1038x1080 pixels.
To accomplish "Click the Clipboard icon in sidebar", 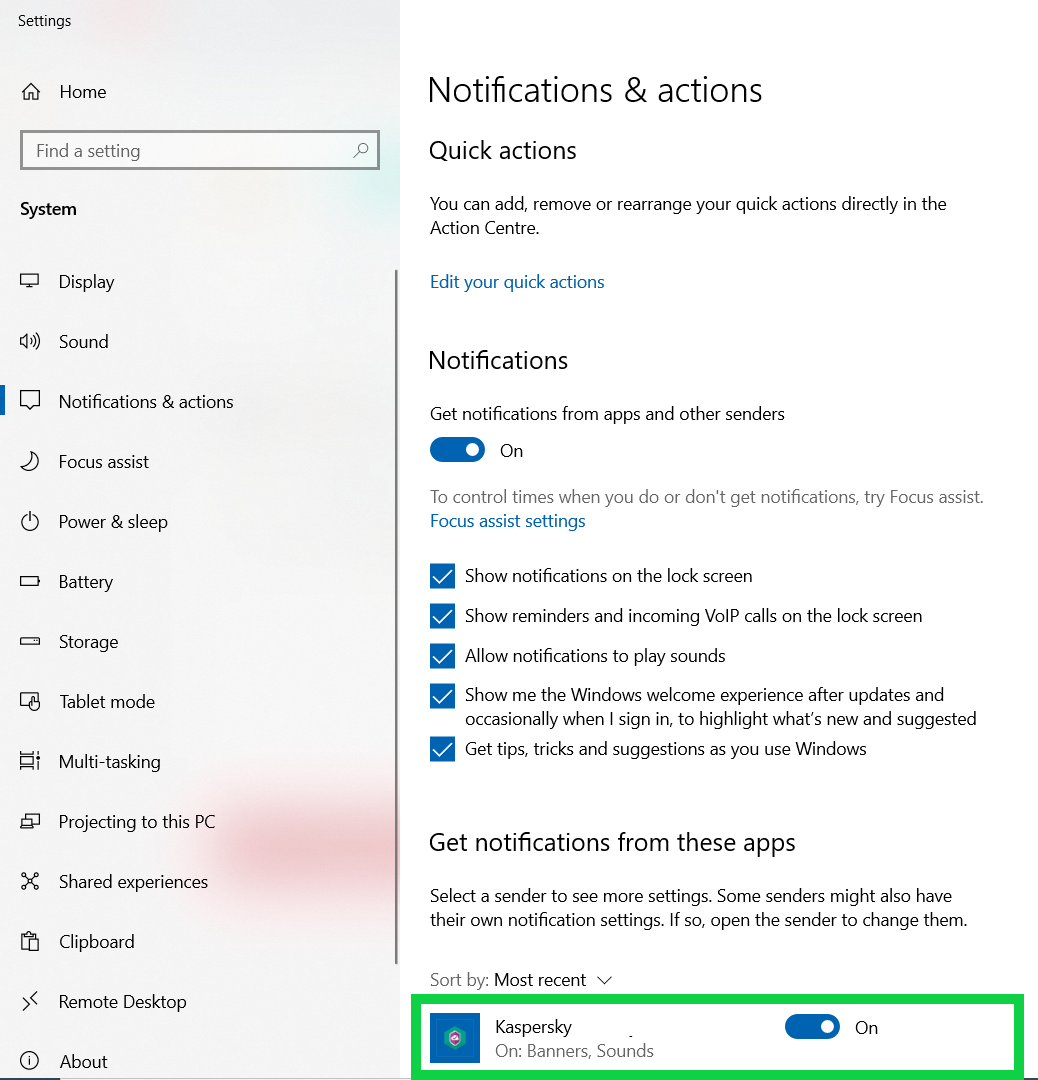I will pos(30,941).
